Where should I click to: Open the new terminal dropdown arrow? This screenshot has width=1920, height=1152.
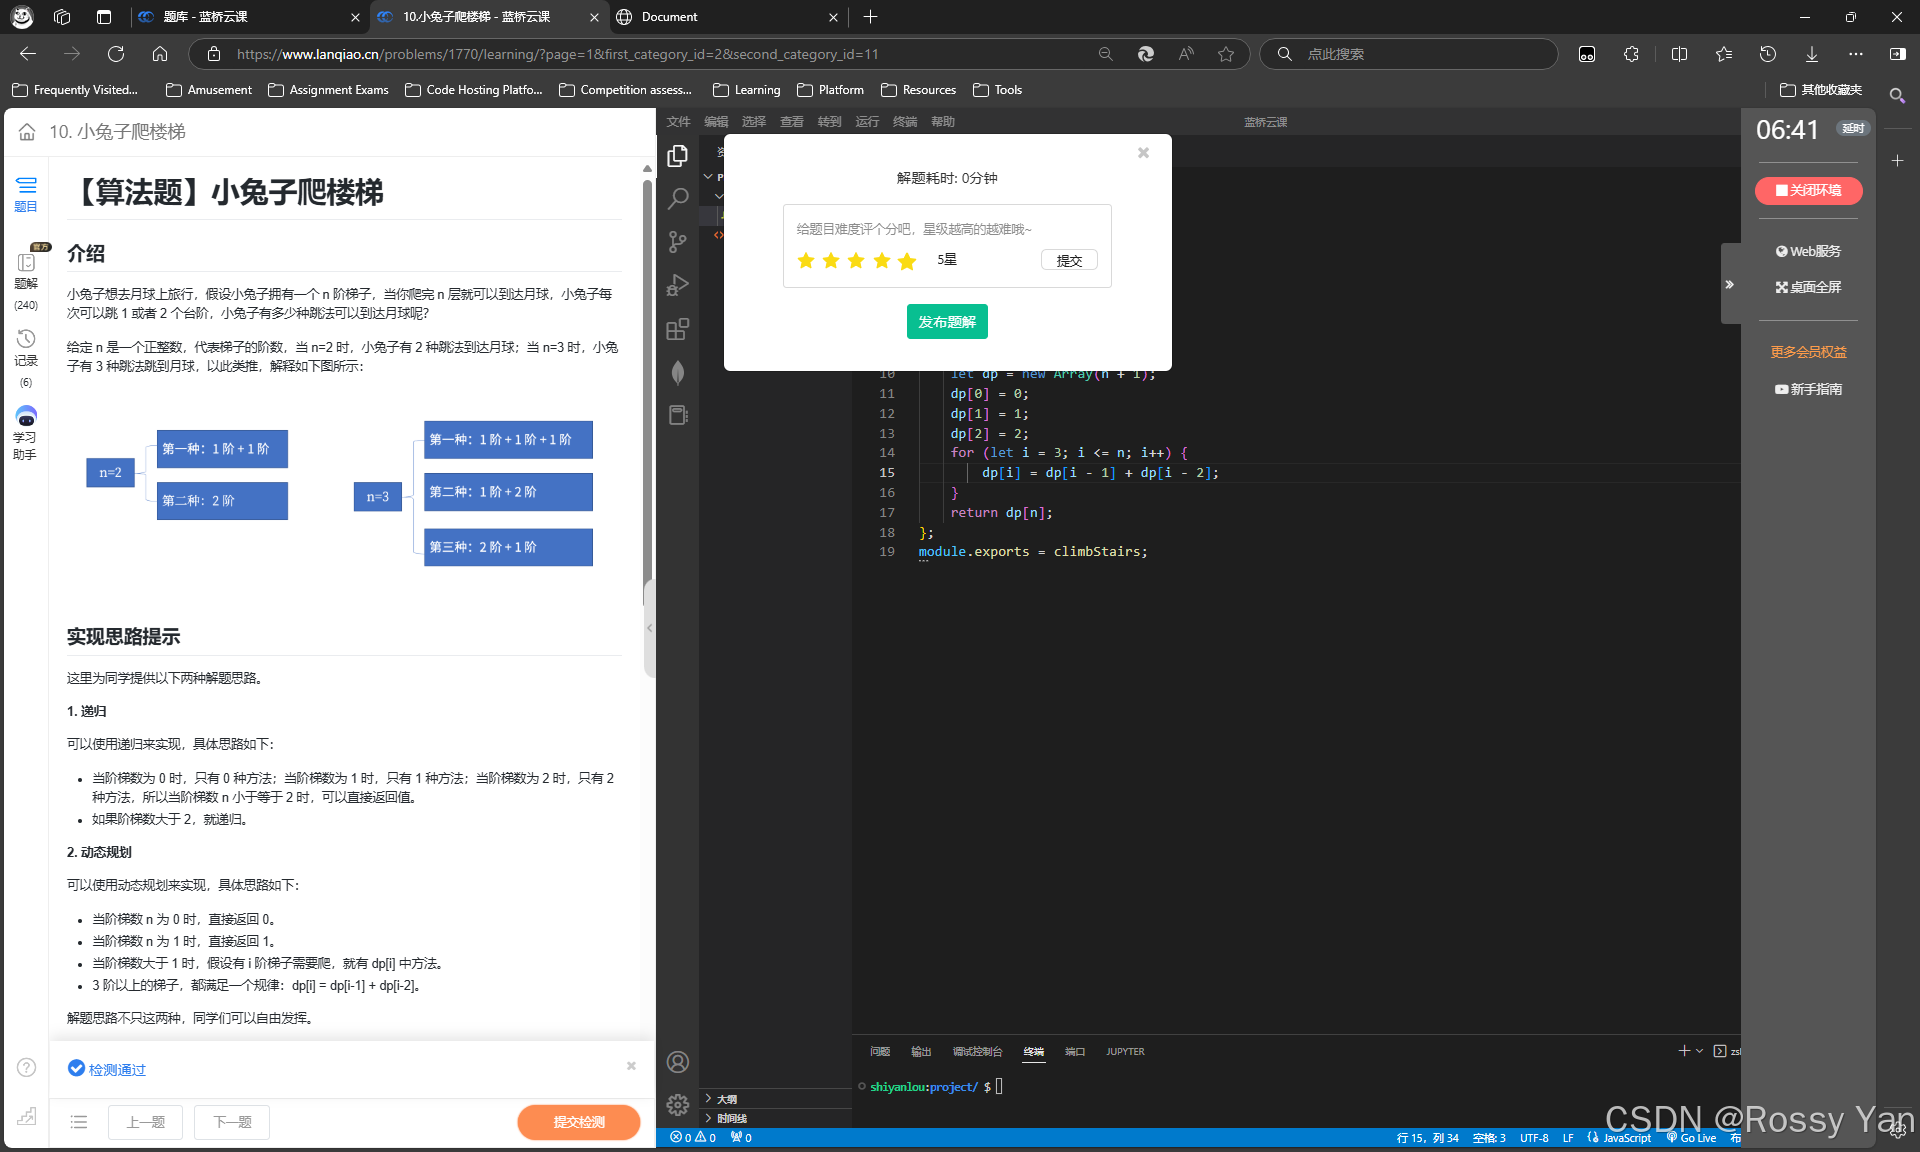tap(1699, 1051)
